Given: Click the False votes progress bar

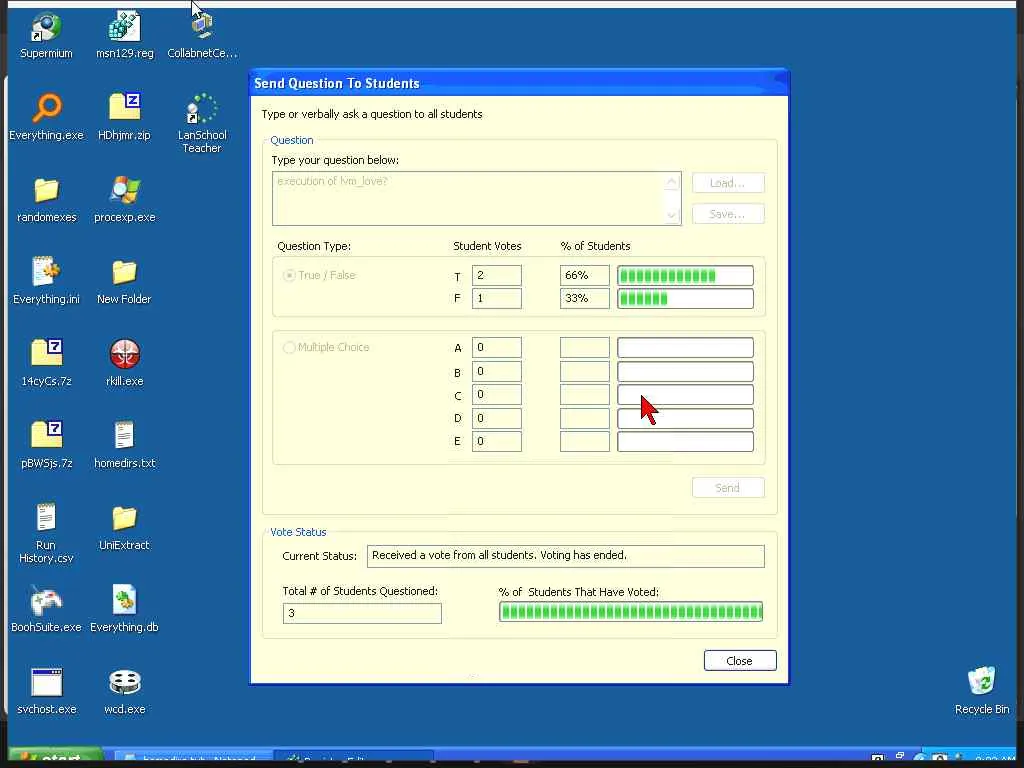Looking at the screenshot, I should (685, 298).
